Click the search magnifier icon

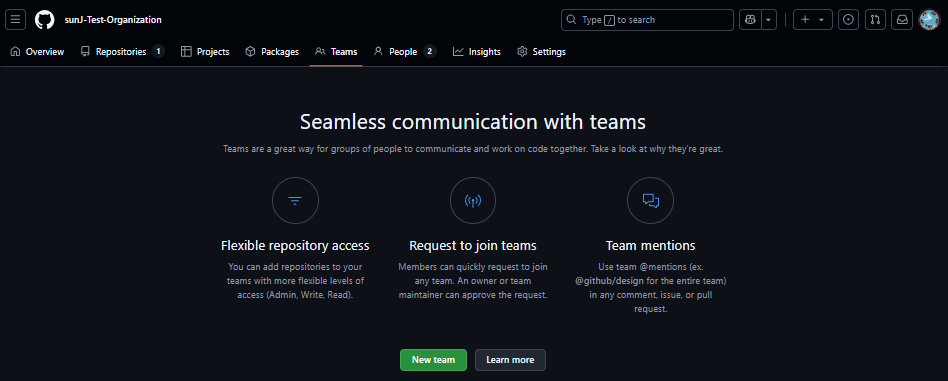point(571,19)
